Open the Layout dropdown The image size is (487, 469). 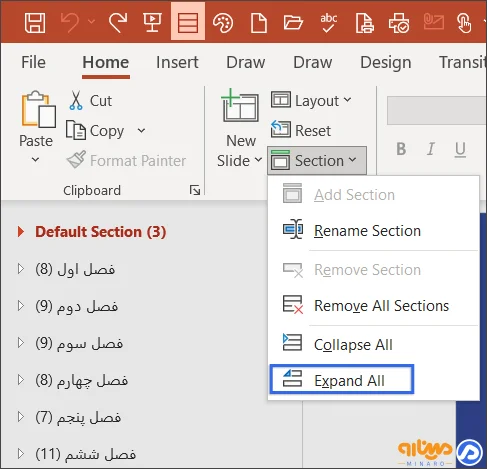click(x=311, y=100)
